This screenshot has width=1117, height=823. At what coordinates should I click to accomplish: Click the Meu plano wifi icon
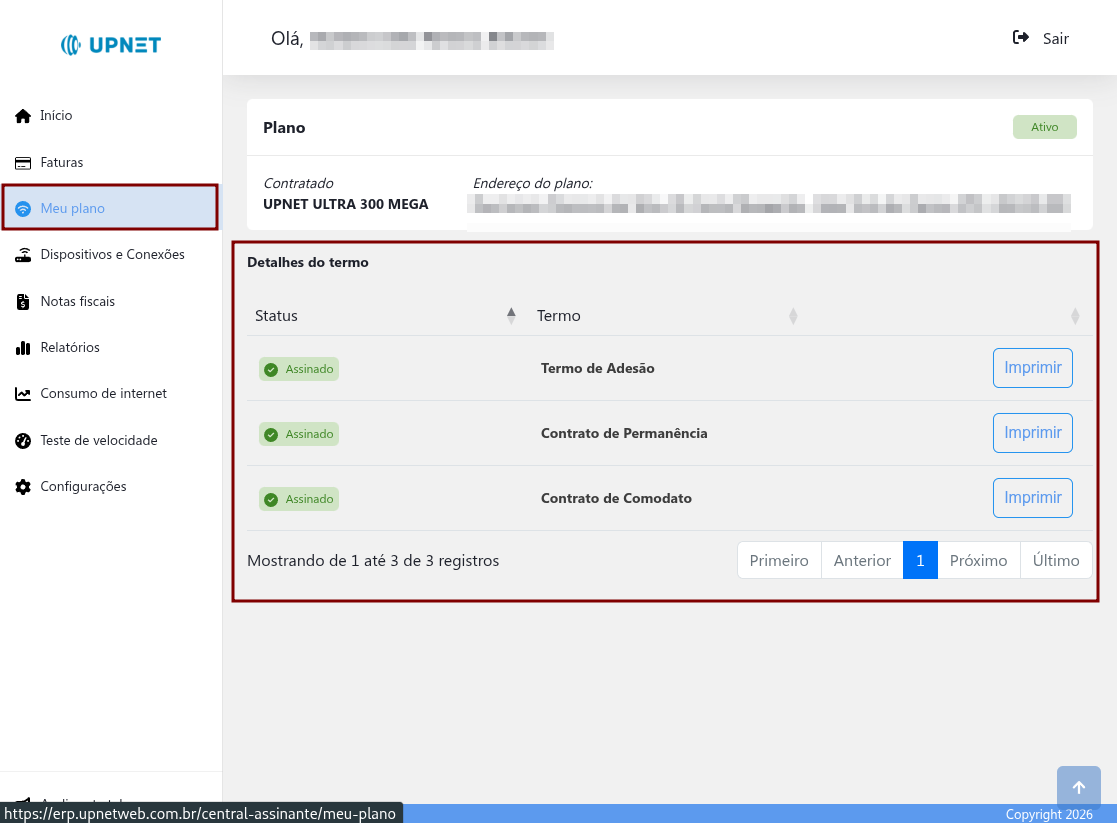(x=22, y=207)
